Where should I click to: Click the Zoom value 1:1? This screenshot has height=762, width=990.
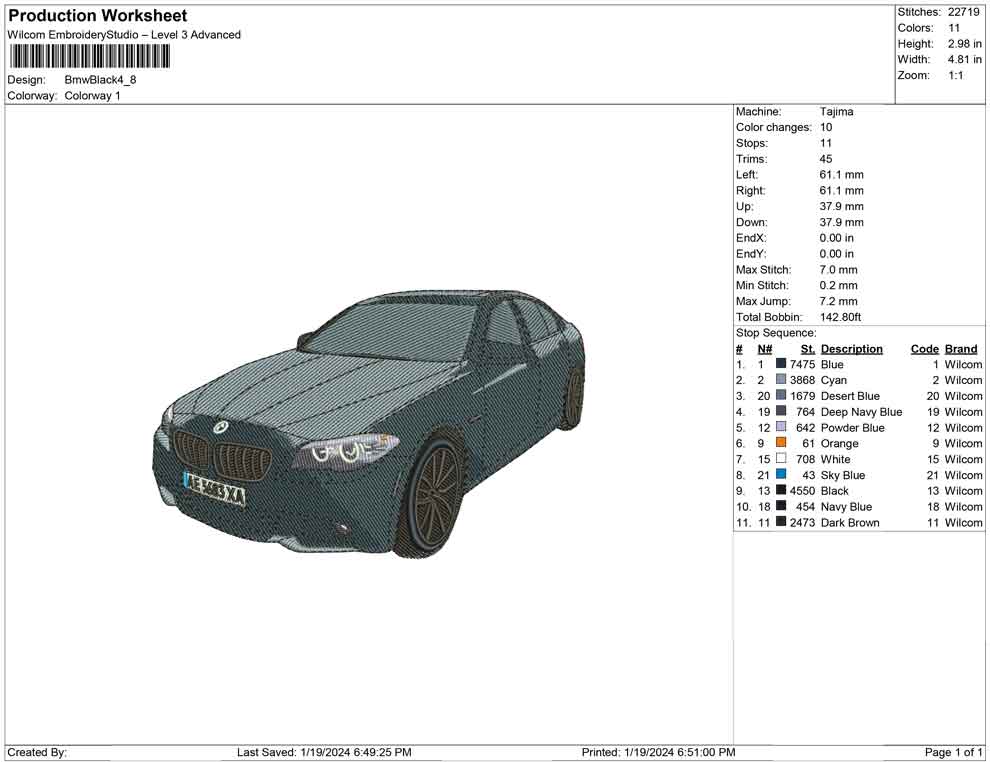click(955, 75)
